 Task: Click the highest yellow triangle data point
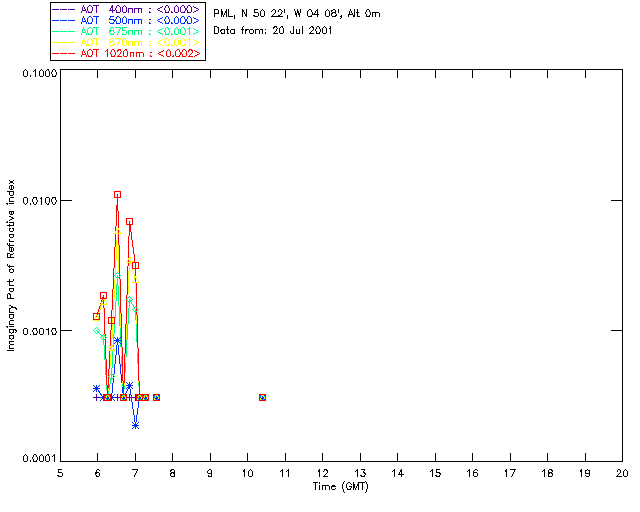[118, 232]
